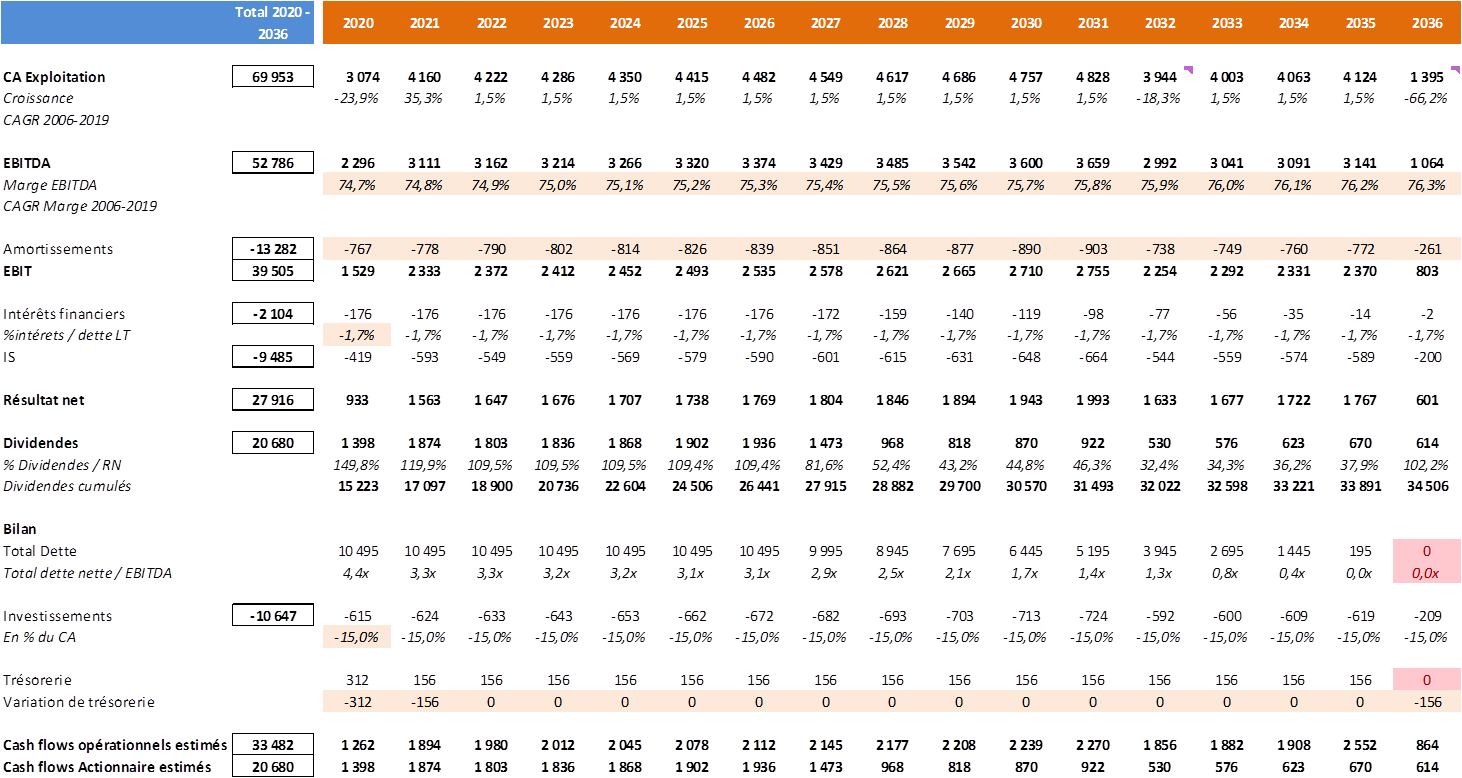Select the 2027 year column header
1462x778 pixels.
pos(825,23)
